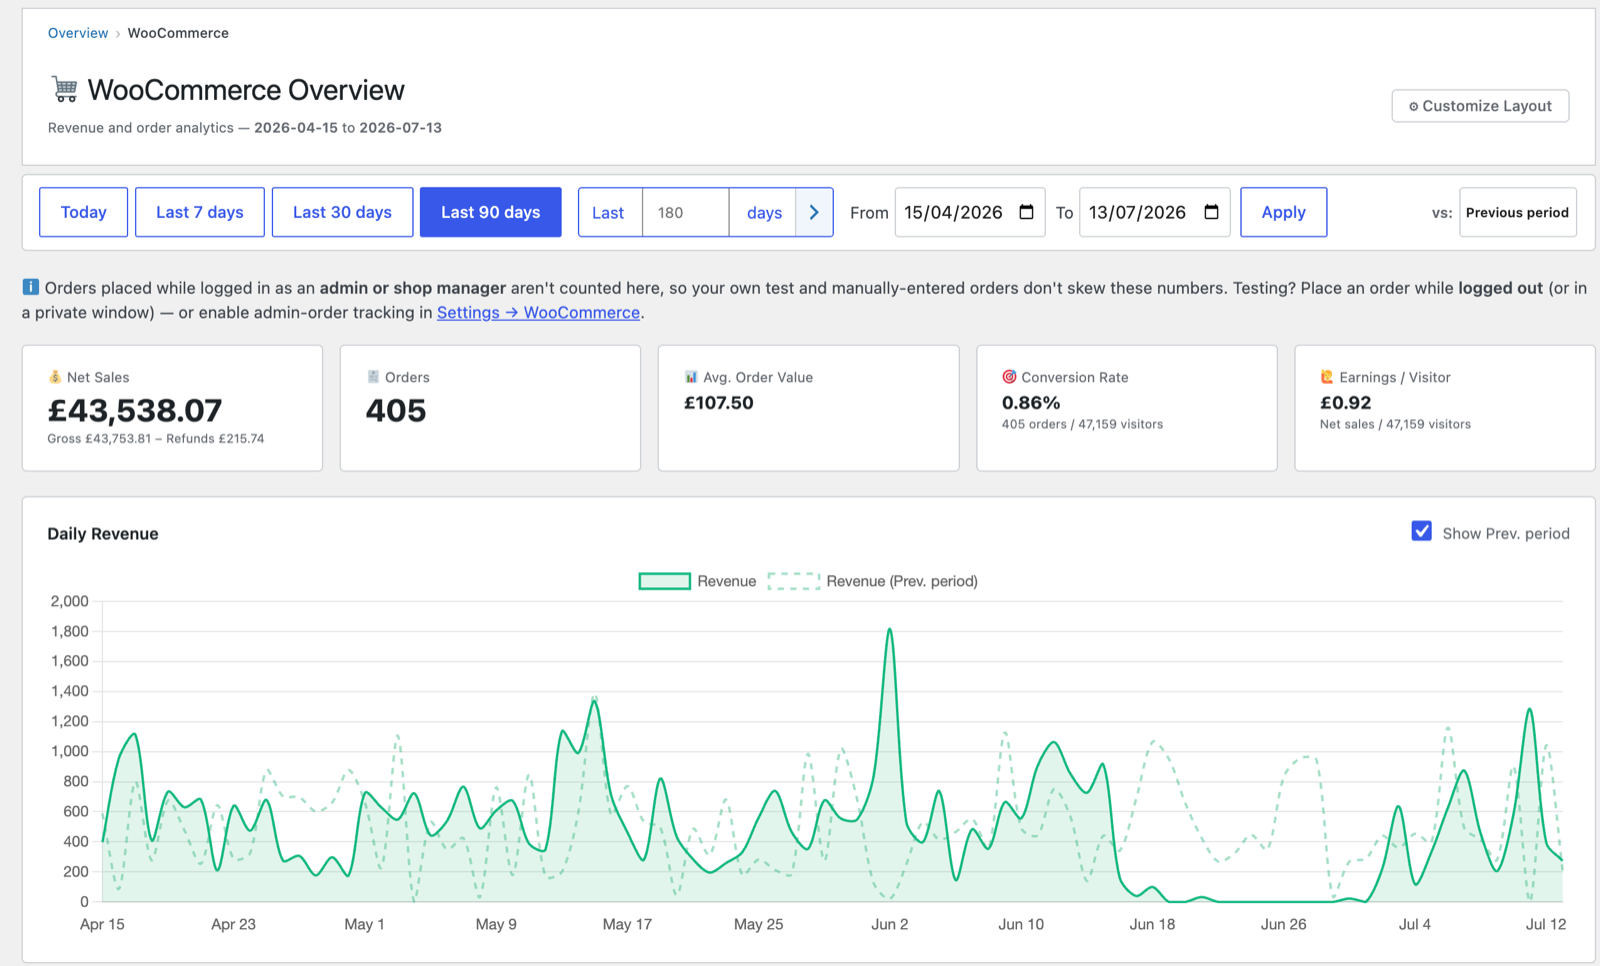Select the Last 90 days range

491,212
